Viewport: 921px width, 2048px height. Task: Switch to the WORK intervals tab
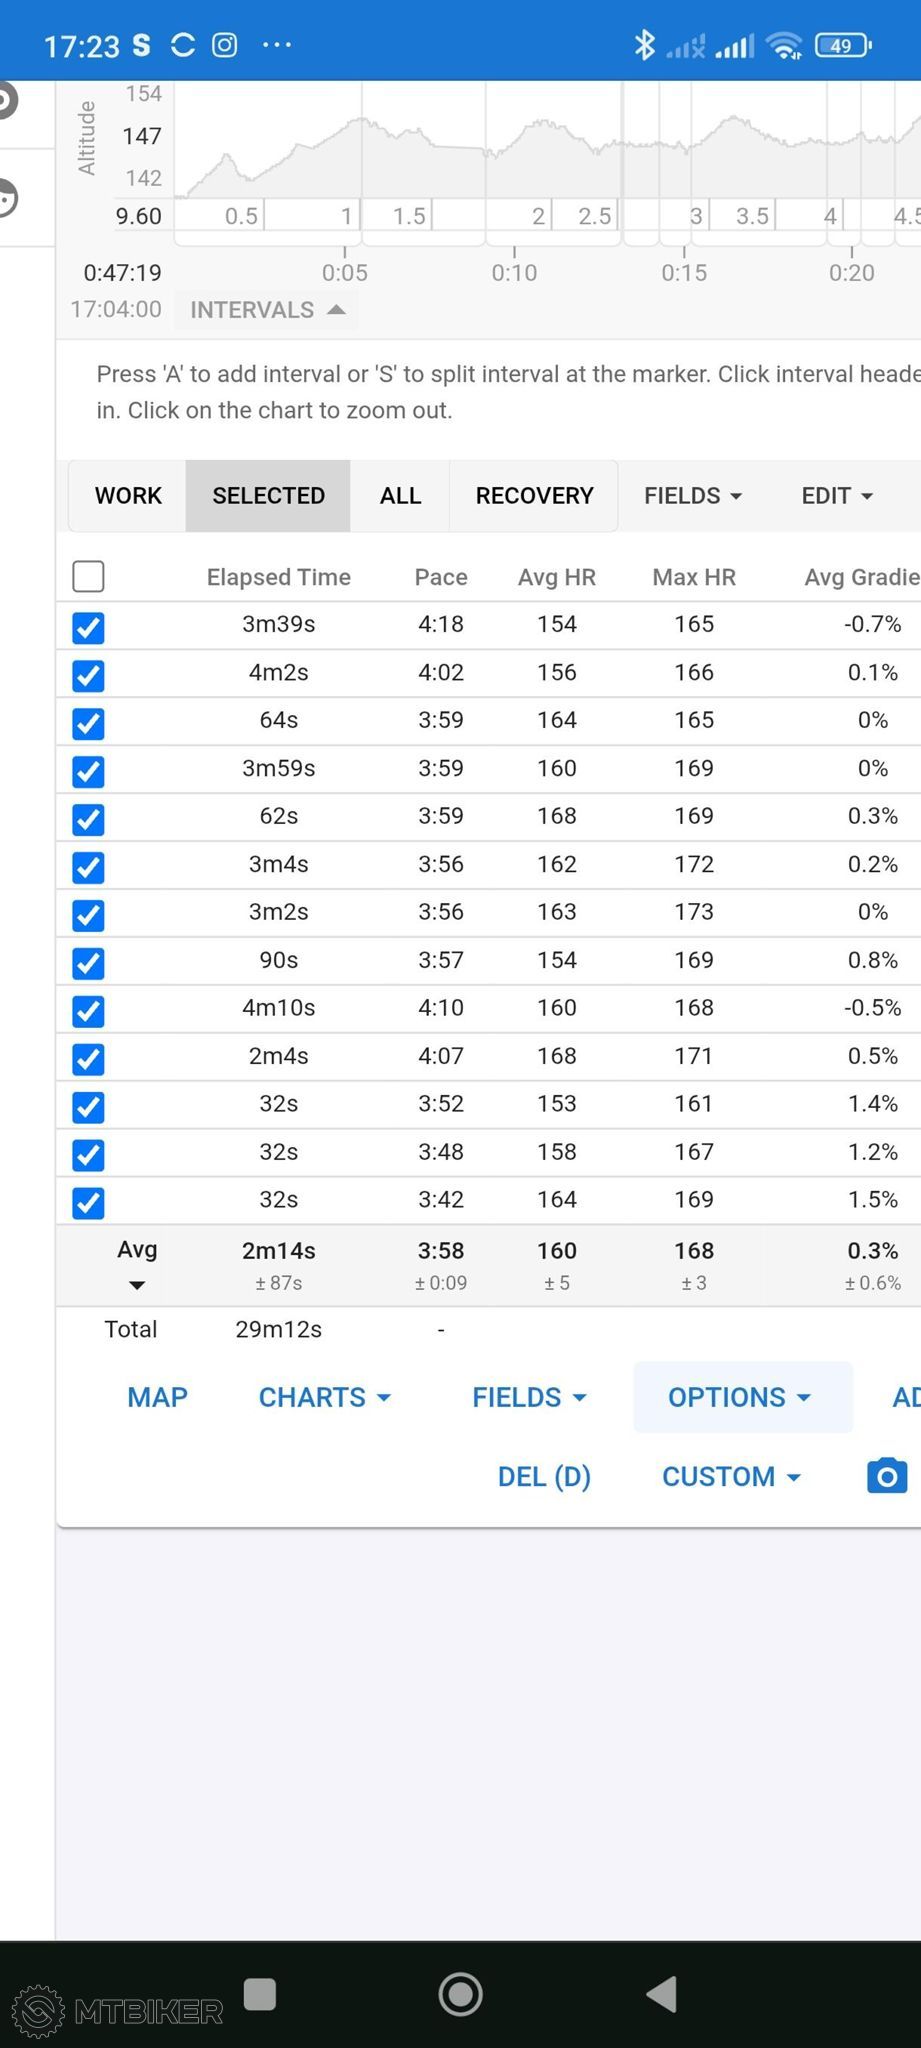(x=128, y=495)
